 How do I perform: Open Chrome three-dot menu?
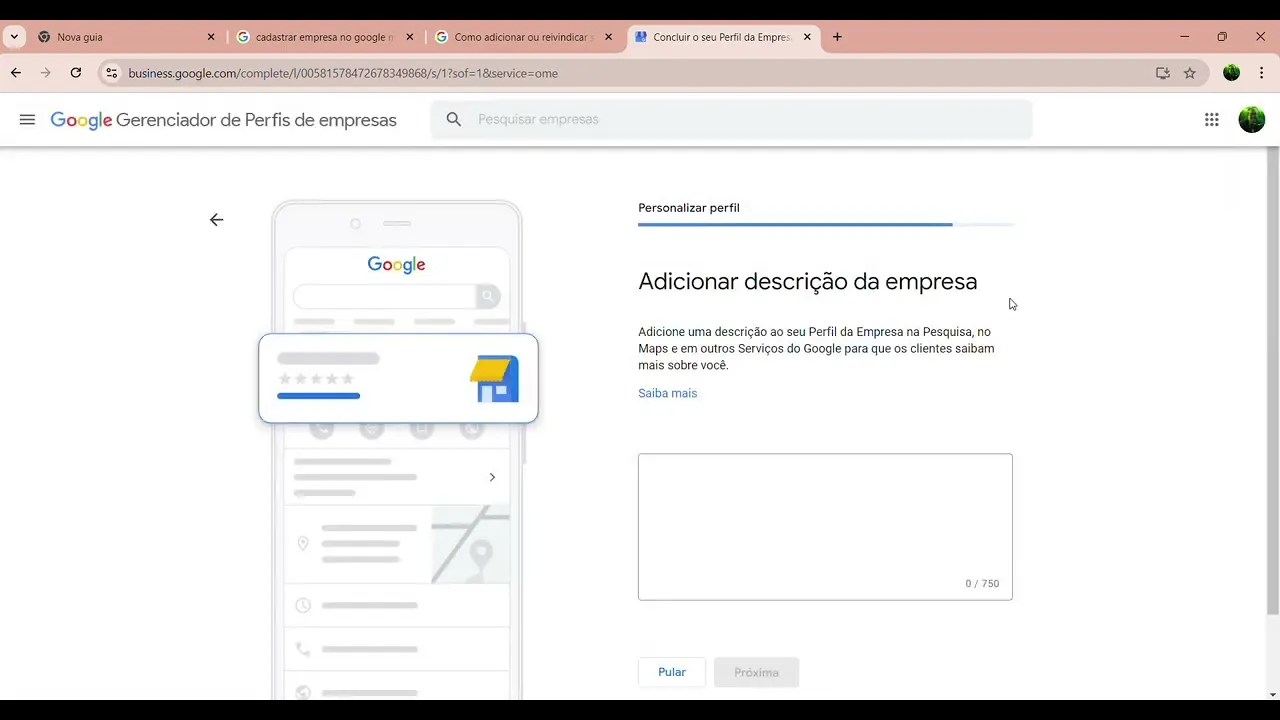[1261, 73]
